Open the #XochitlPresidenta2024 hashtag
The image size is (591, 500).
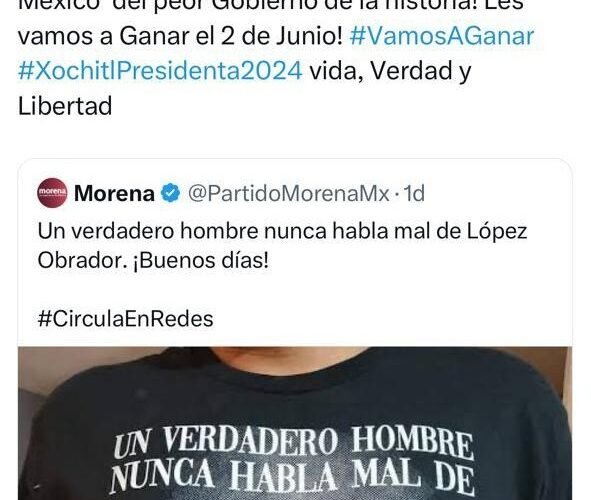160,71
